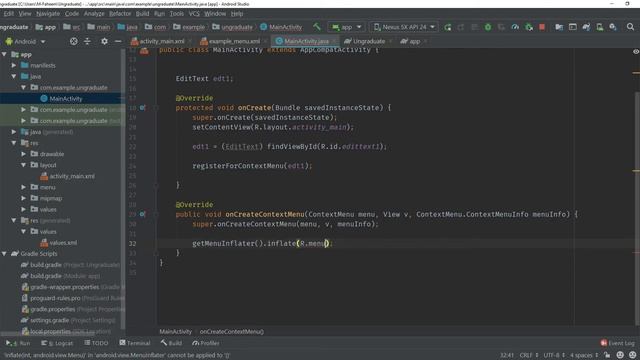Image resolution: width=640 pixels, height=360 pixels.
Task: Open the VCS menu
Action: tap(194, 13)
